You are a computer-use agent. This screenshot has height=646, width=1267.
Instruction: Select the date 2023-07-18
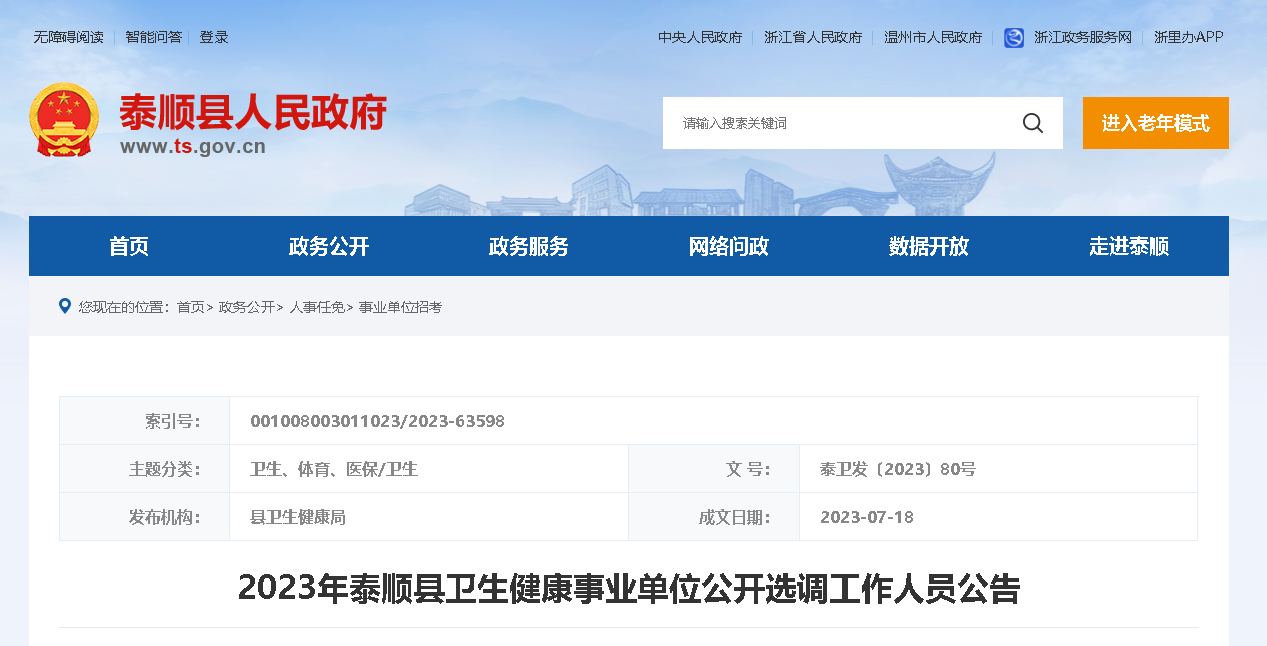pyautogui.click(x=867, y=517)
